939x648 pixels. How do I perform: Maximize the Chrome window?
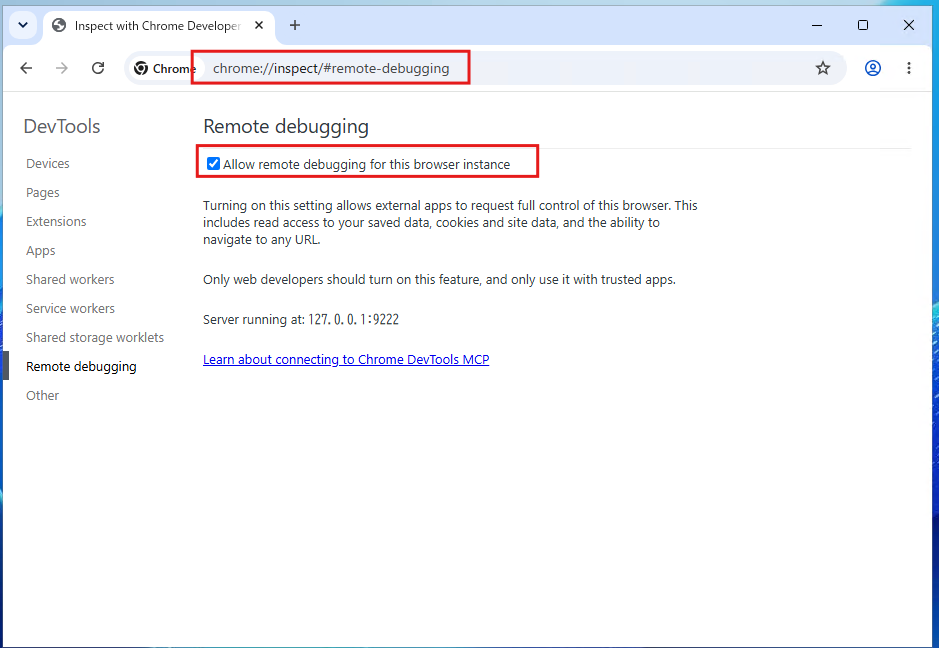click(863, 25)
